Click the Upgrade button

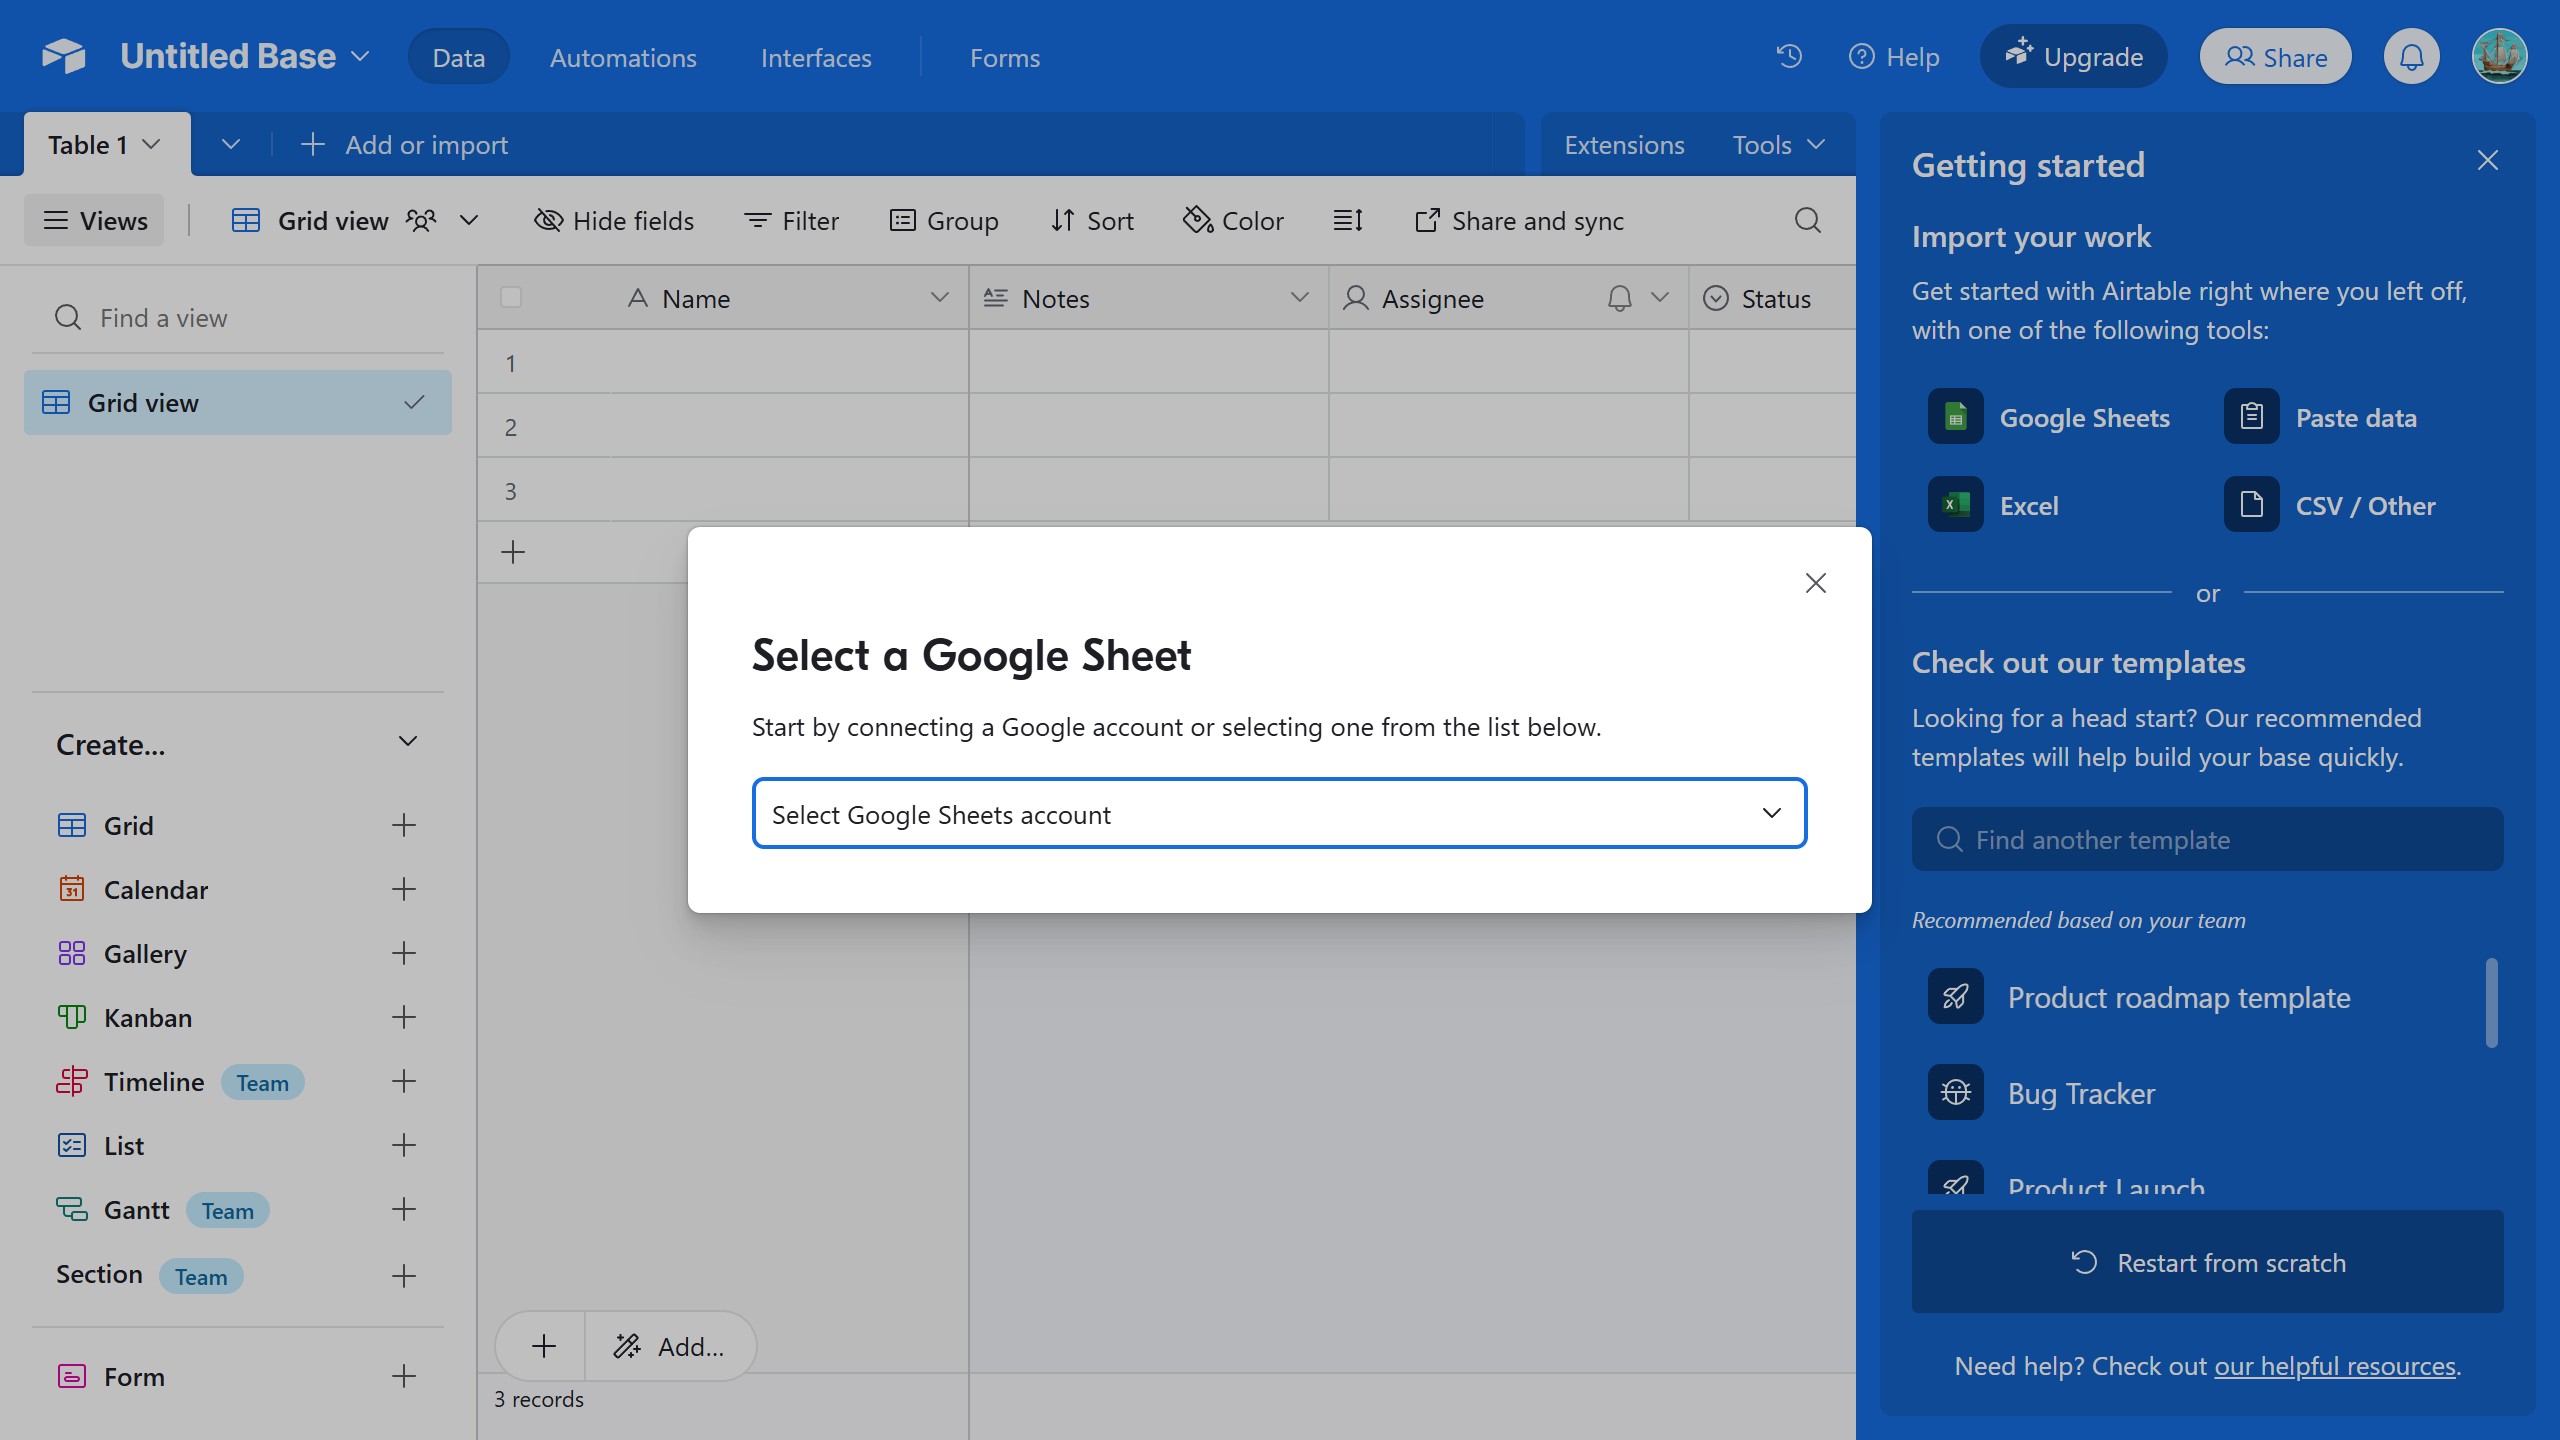coord(2073,56)
